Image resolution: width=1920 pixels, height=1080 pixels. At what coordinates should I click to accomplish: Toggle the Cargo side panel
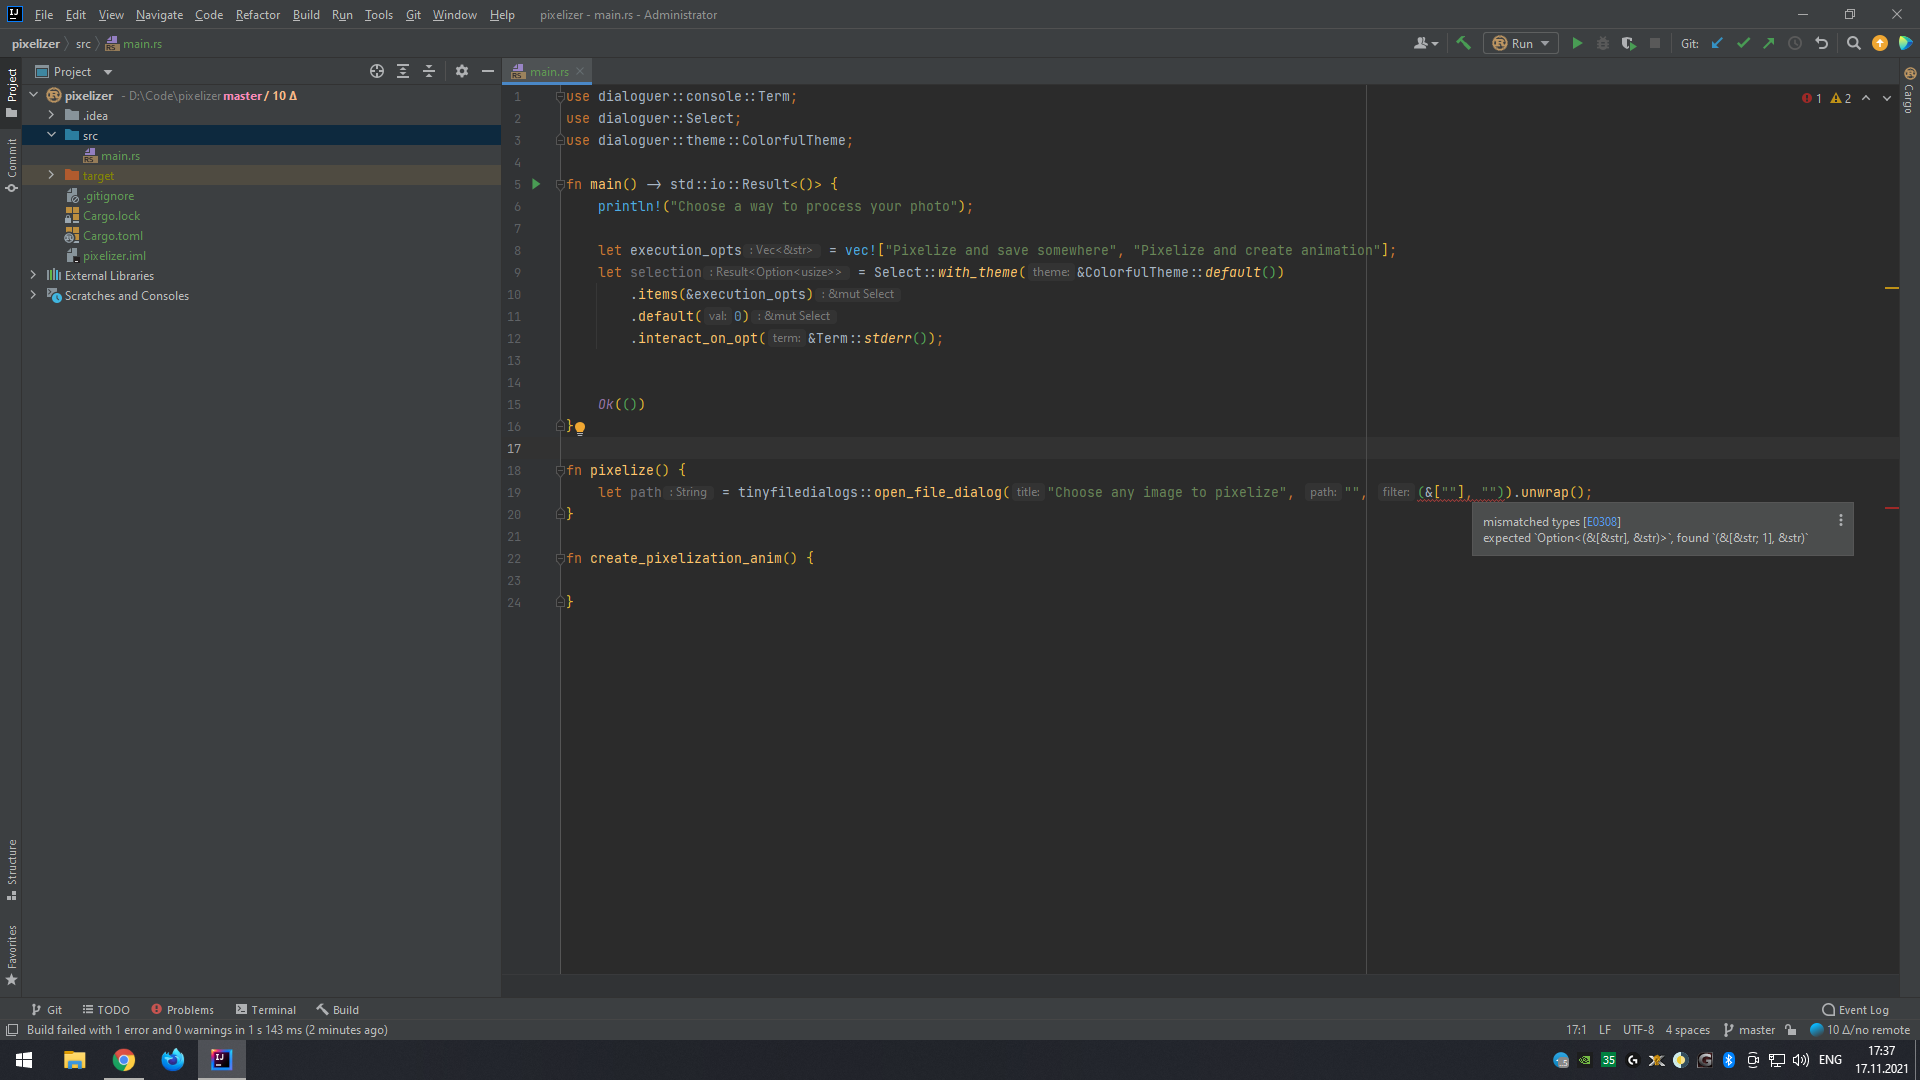click(x=1909, y=90)
